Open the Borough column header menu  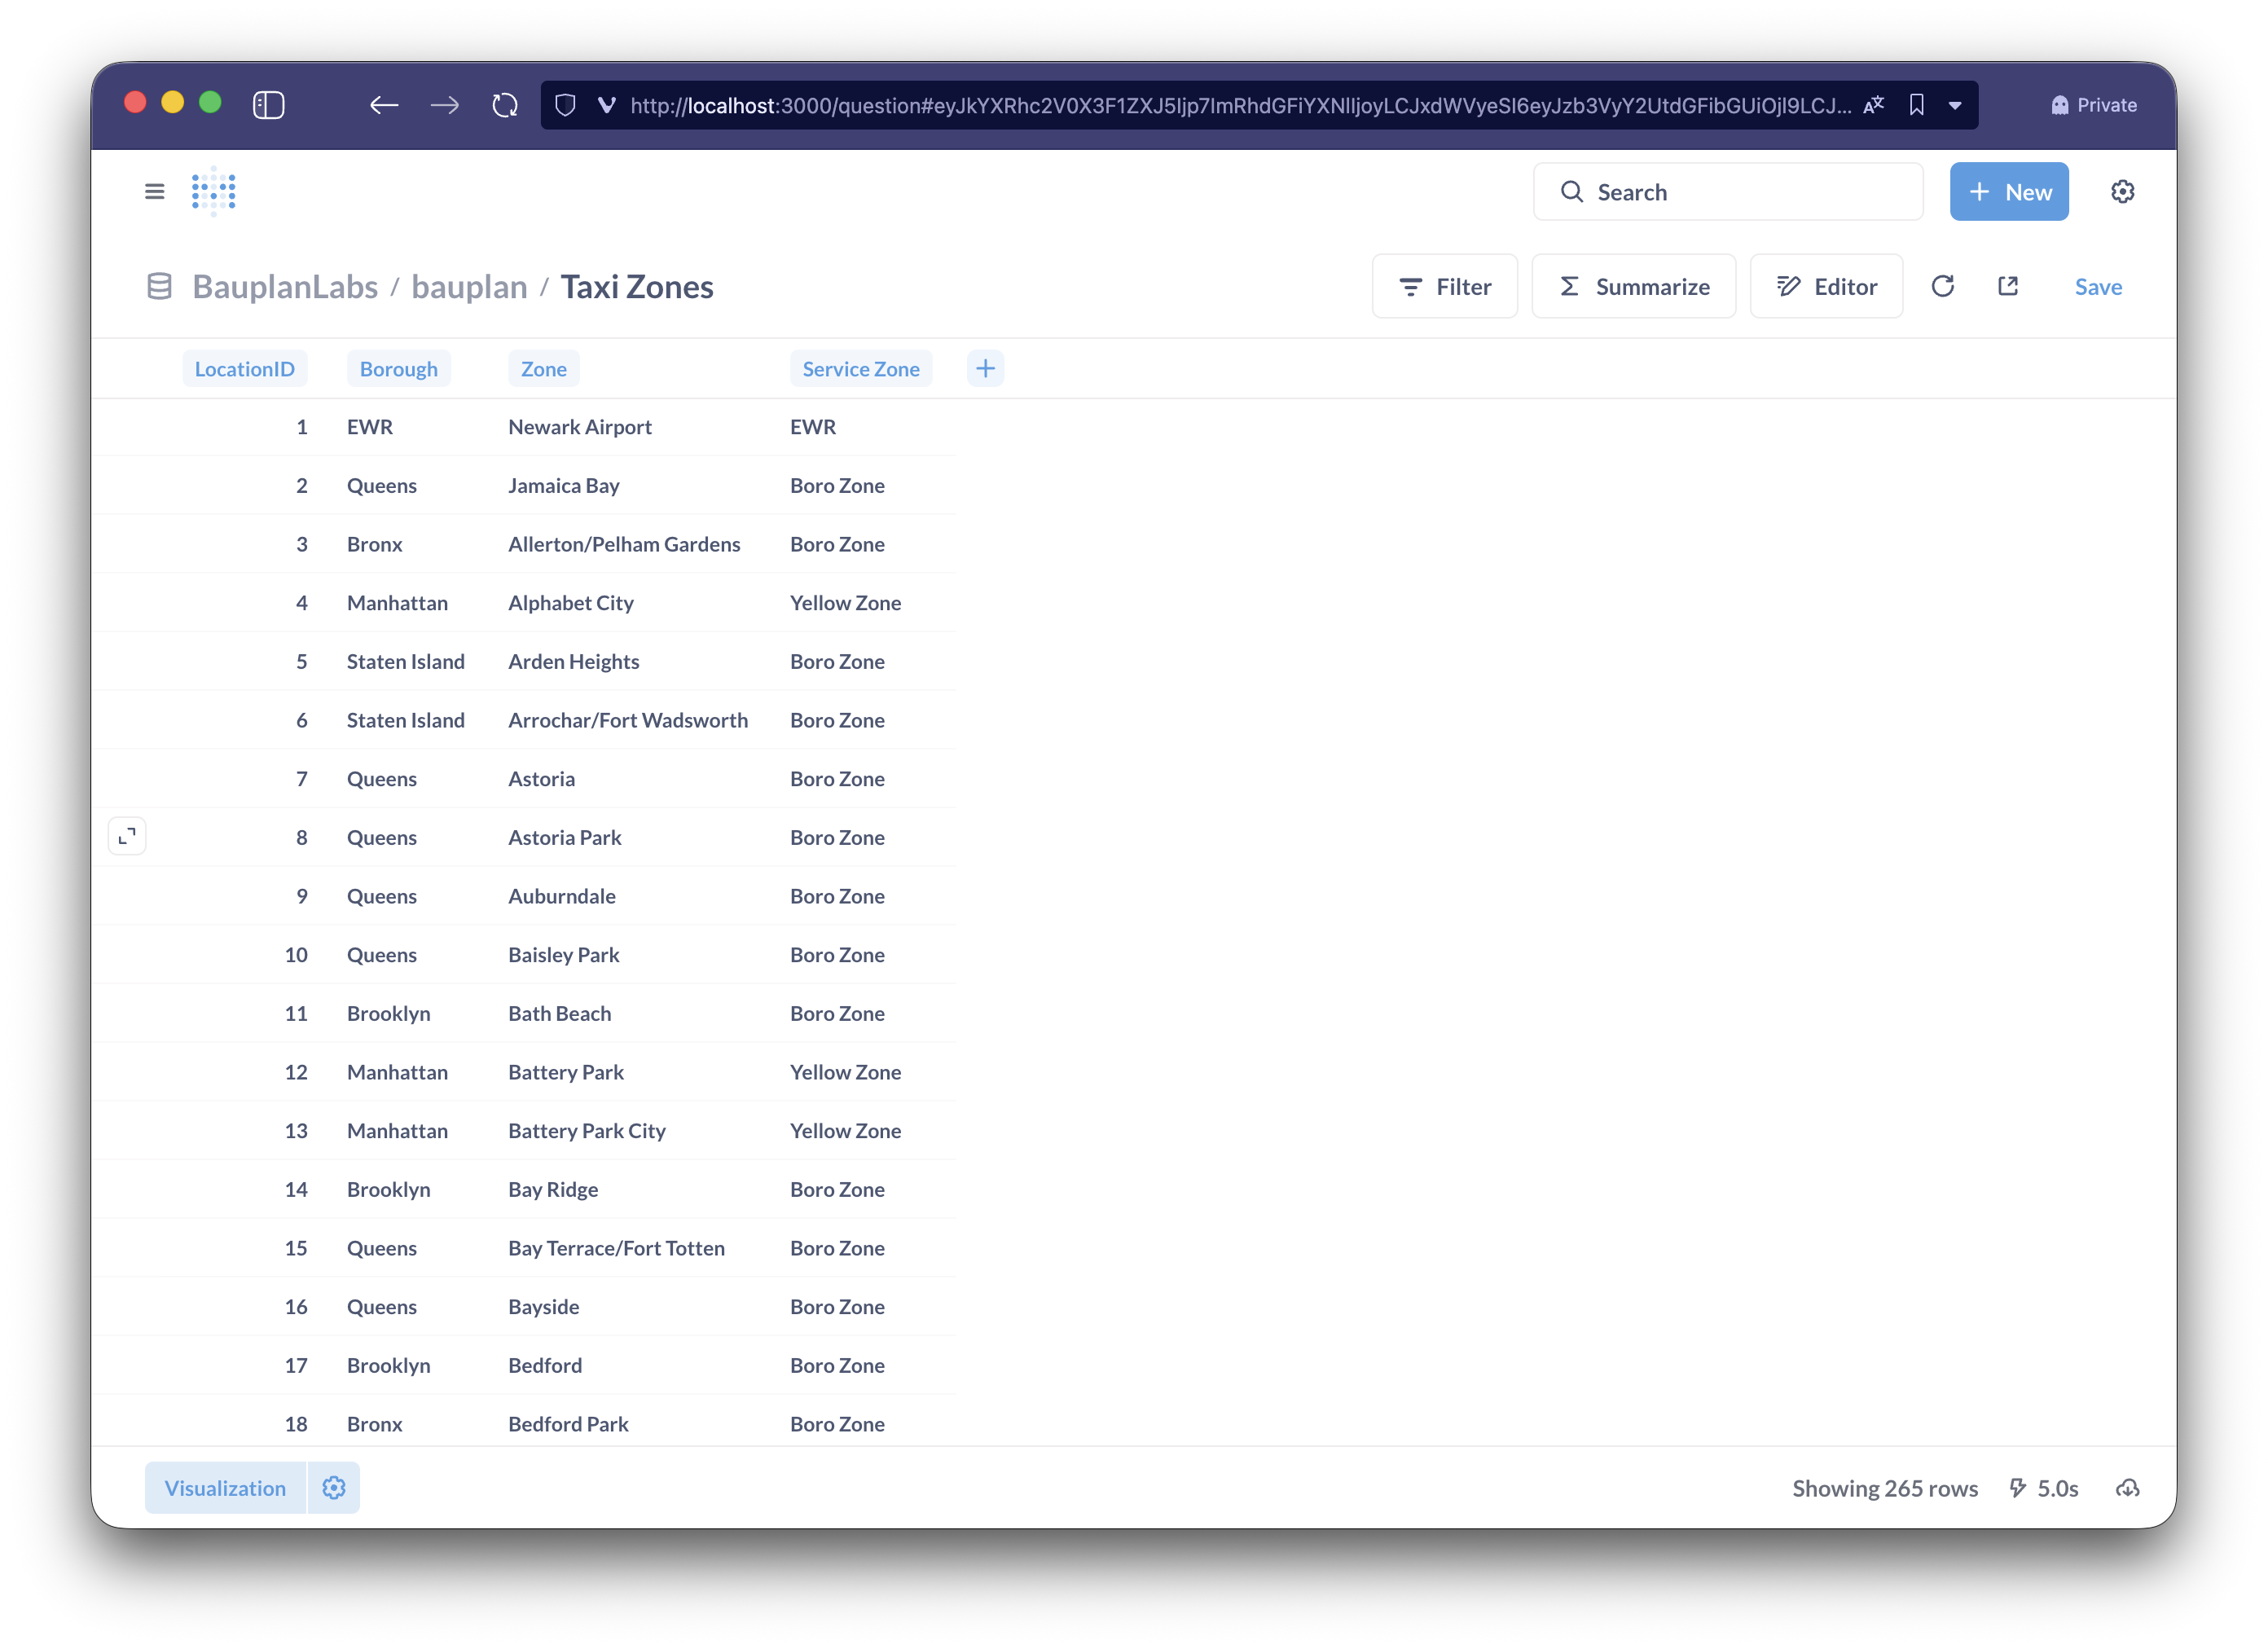[398, 369]
